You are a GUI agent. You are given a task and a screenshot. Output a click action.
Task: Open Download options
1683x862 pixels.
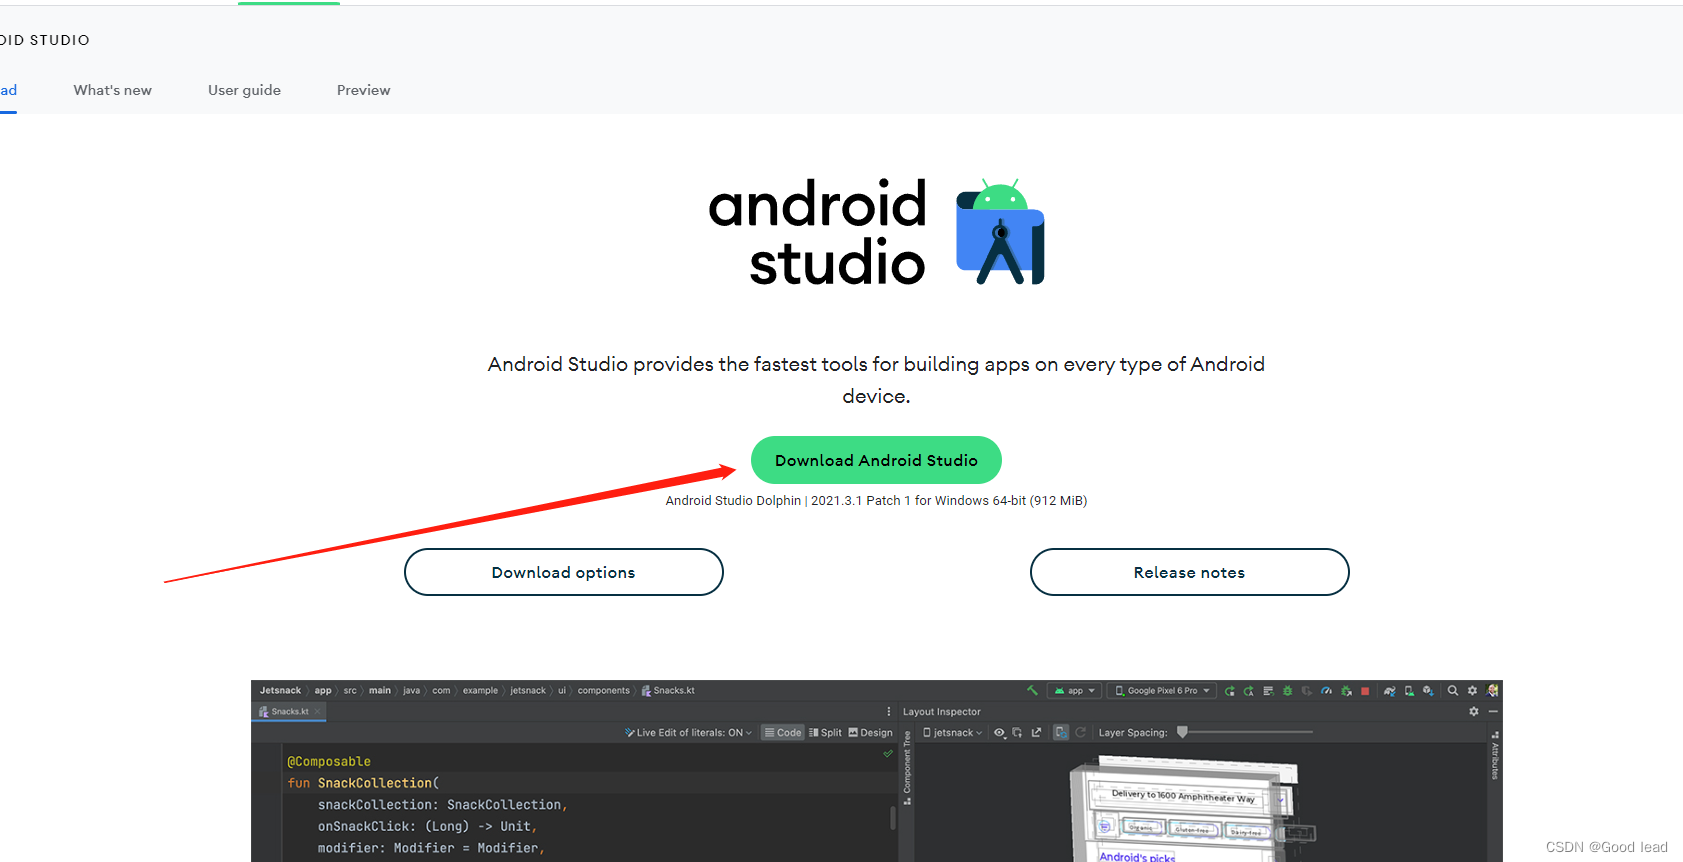(x=563, y=572)
